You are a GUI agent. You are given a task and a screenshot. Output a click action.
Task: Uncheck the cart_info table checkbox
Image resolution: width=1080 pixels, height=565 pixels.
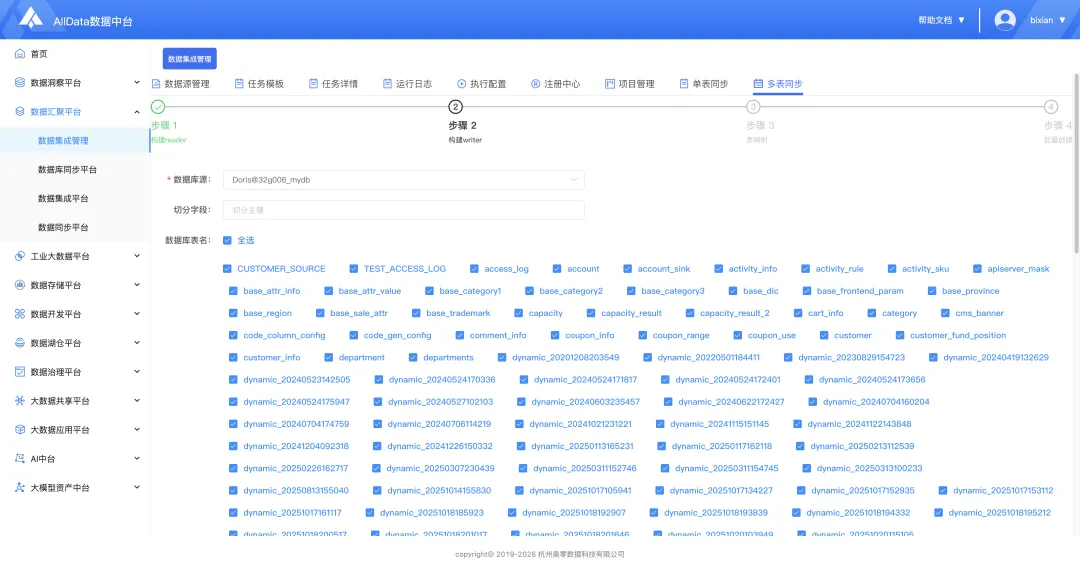pos(798,314)
